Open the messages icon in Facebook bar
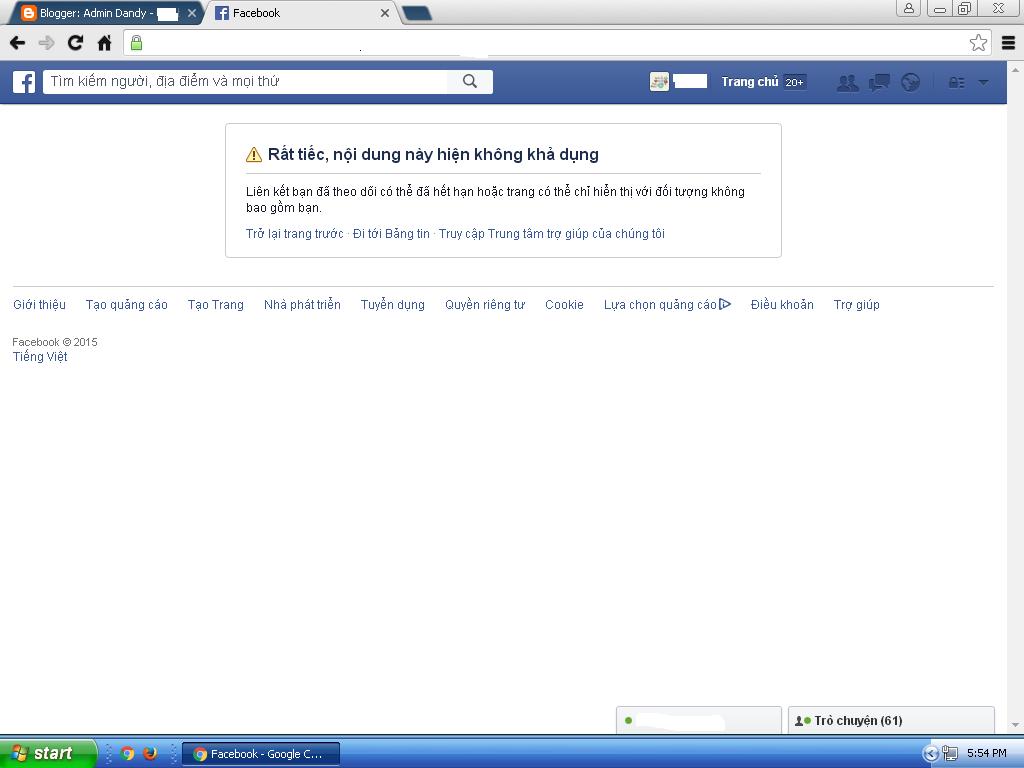1024x768 pixels. [879, 82]
